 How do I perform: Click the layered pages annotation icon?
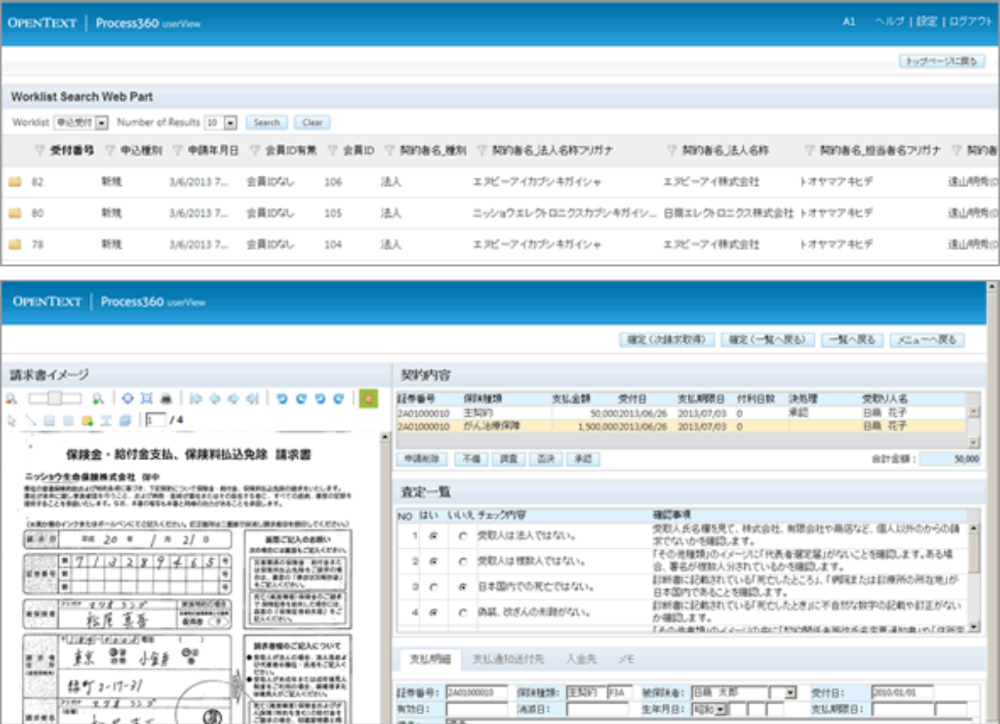(x=125, y=420)
